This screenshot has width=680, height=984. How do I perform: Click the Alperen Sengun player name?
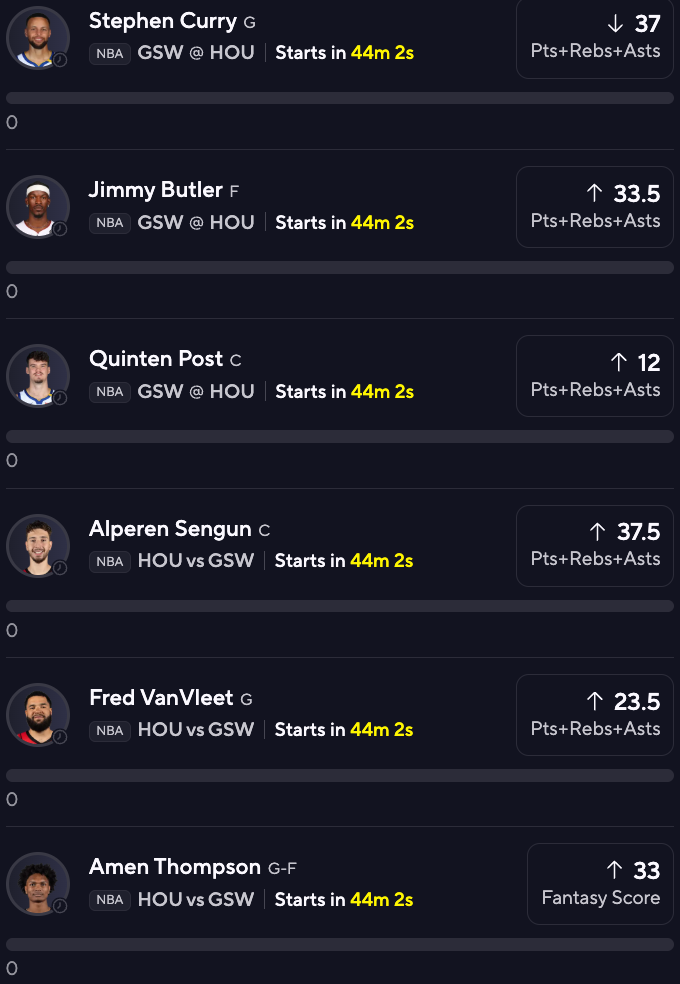click(x=170, y=529)
